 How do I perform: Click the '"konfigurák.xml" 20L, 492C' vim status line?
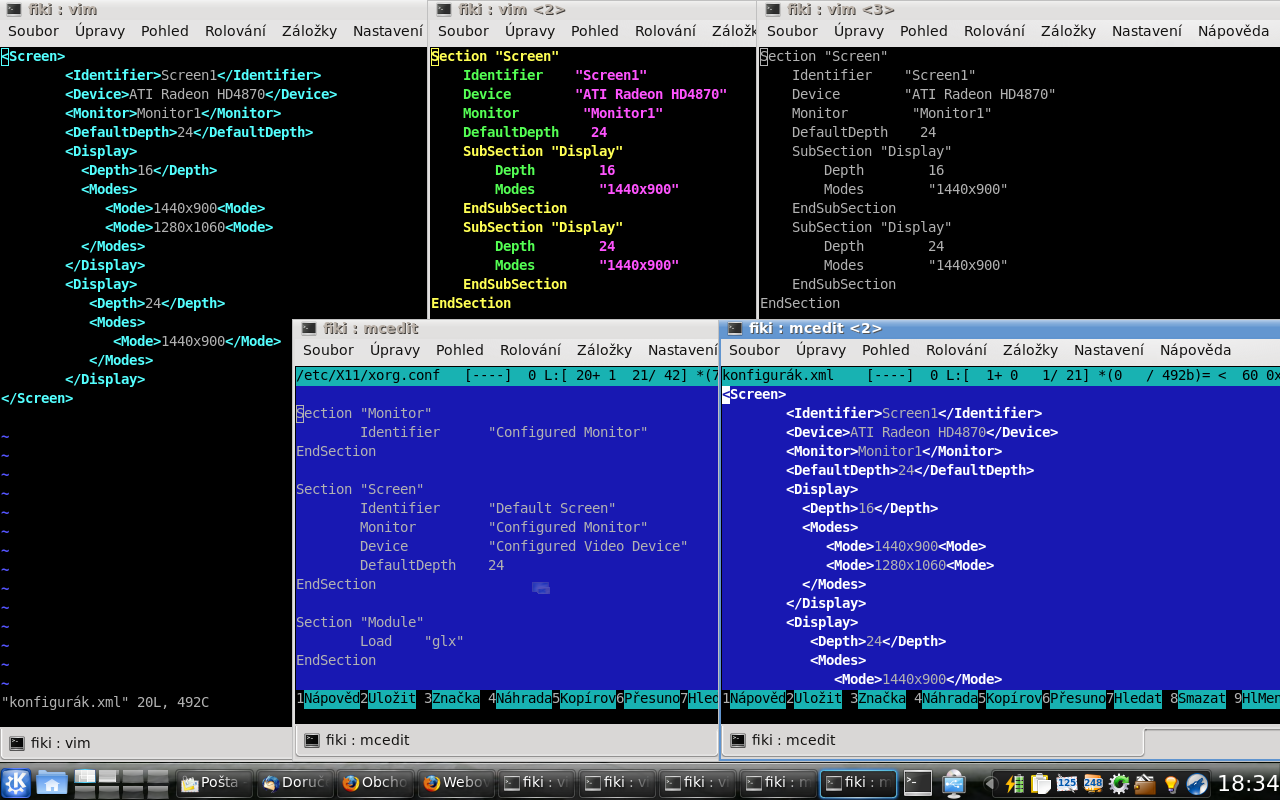(105, 702)
